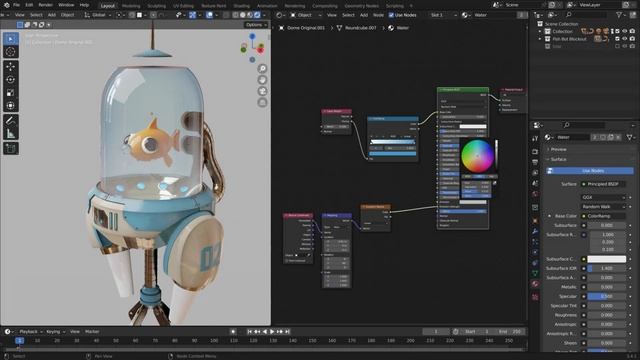Image resolution: width=640 pixels, height=360 pixels.
Task: Click the Principled BSDF surface shader field
Action: [x=603, y=184]
